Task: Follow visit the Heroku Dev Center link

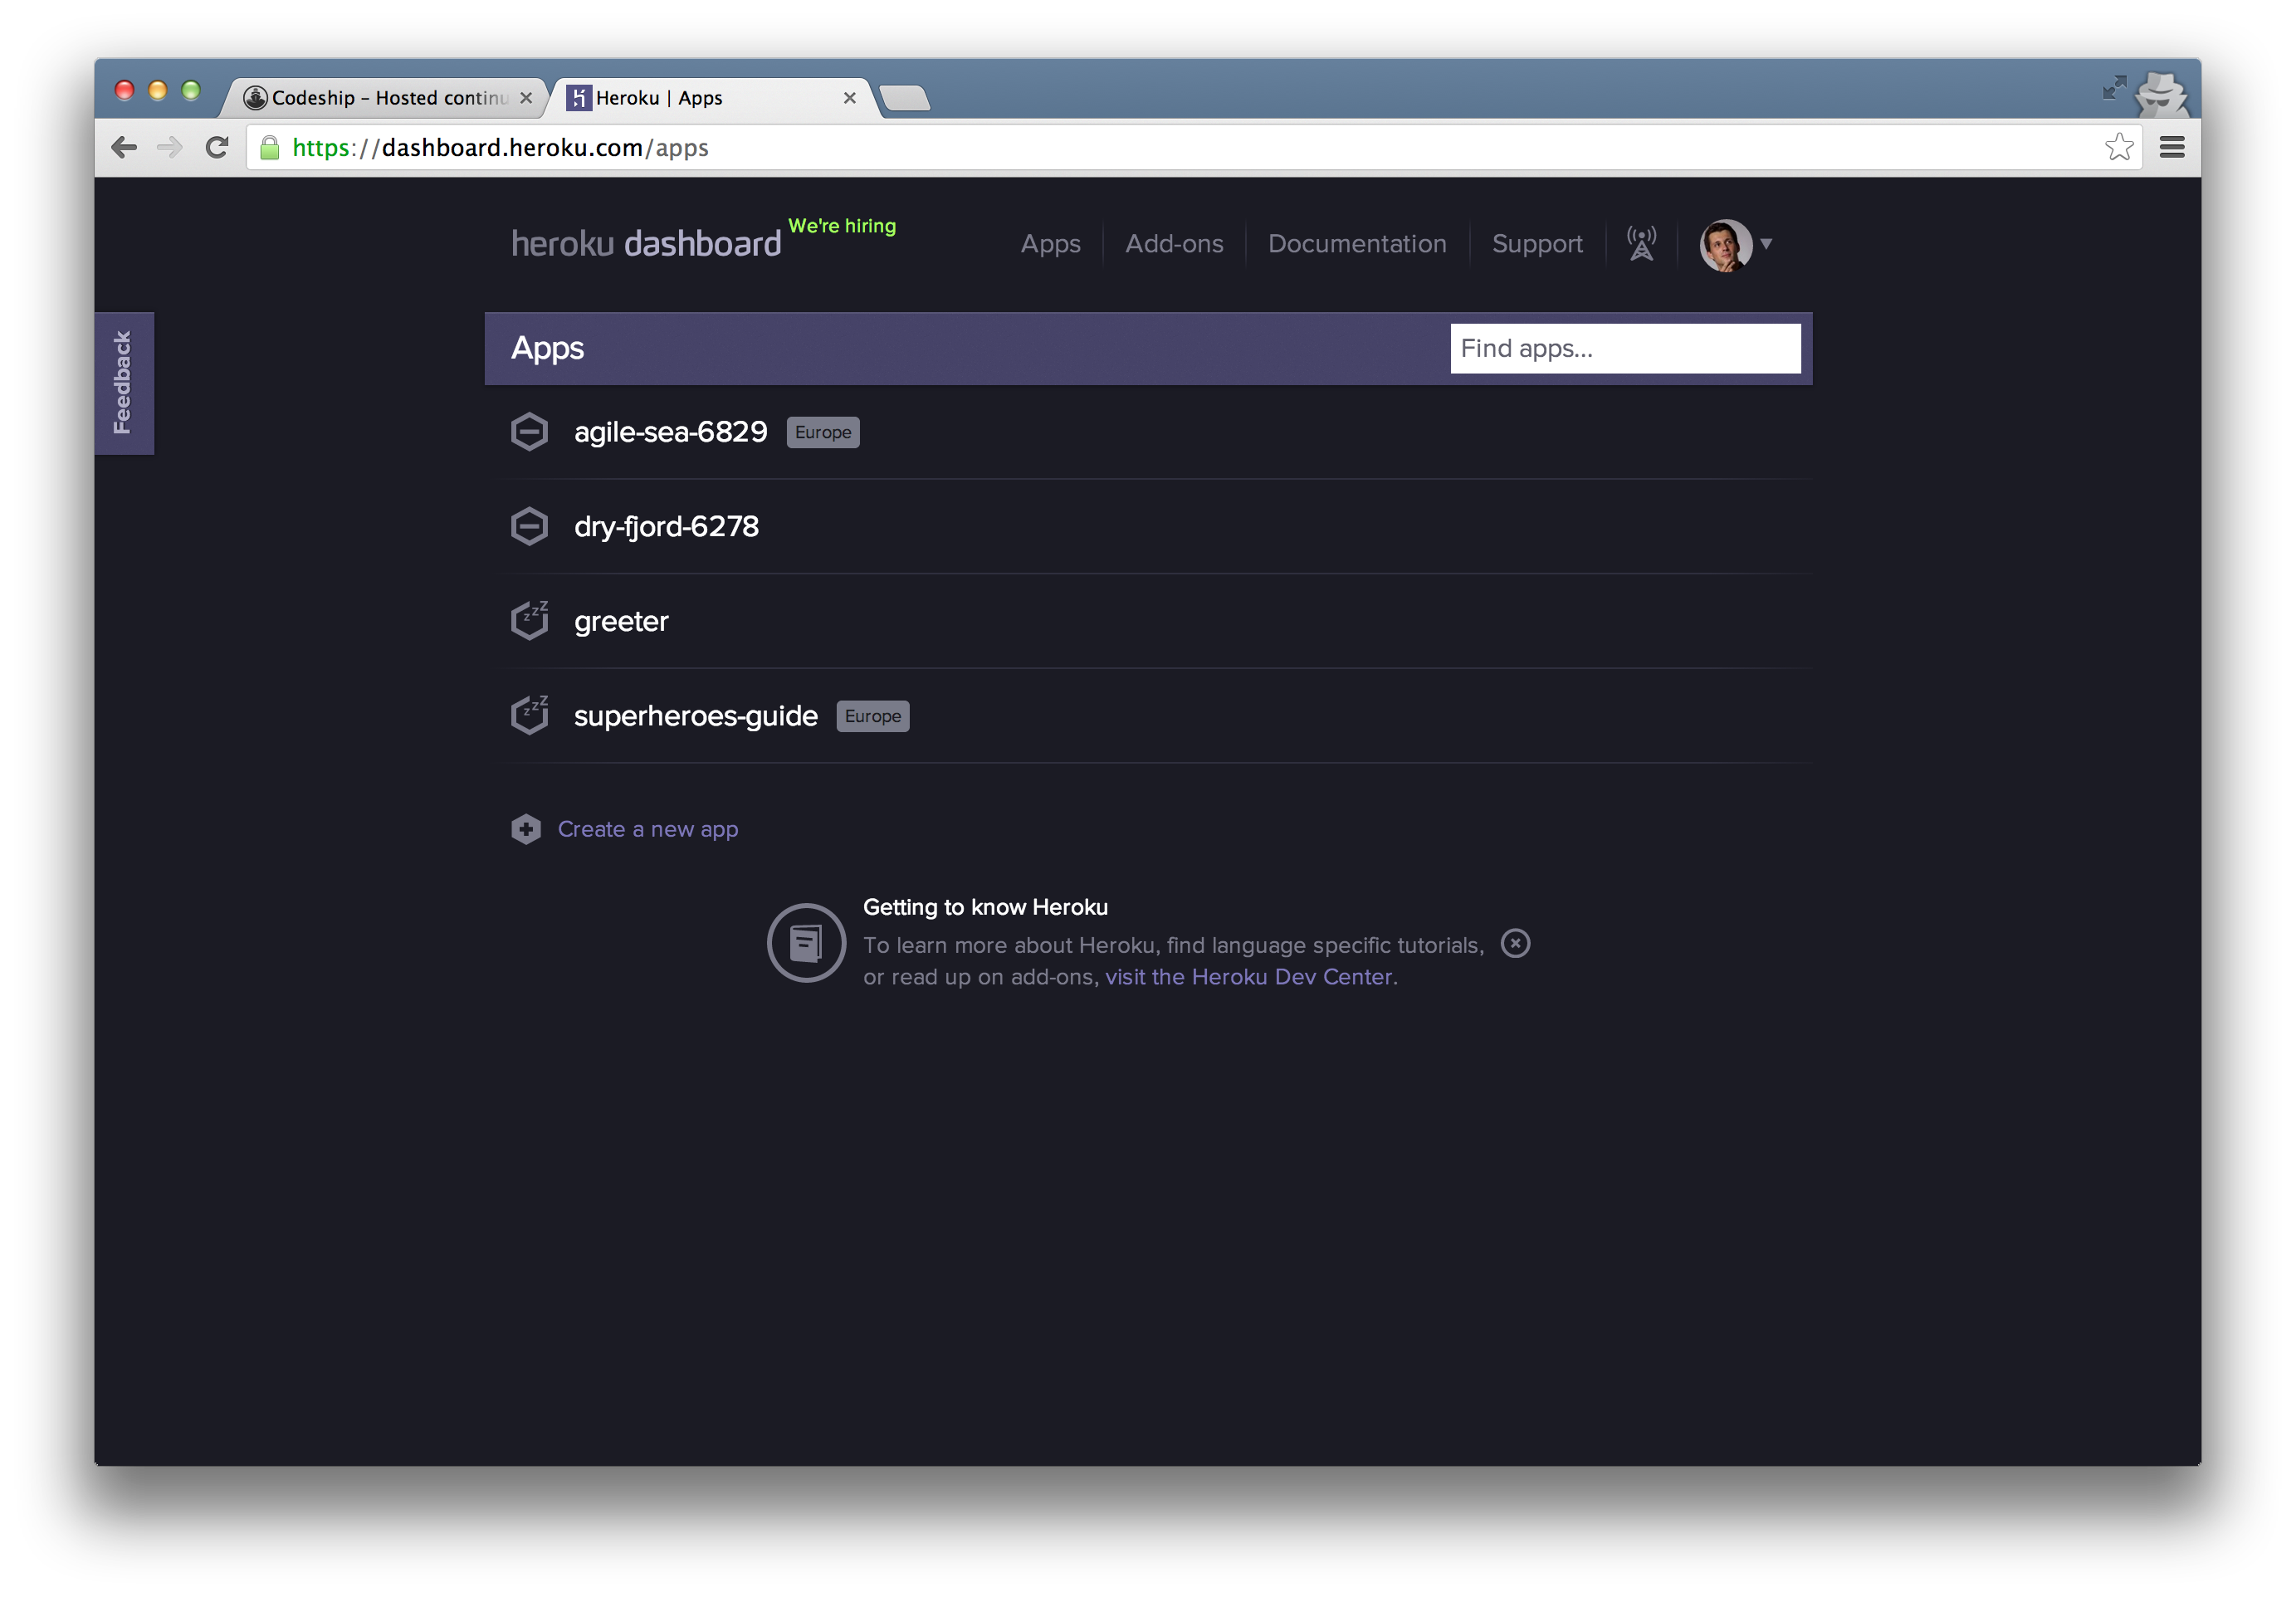Action: [1248, 977]
